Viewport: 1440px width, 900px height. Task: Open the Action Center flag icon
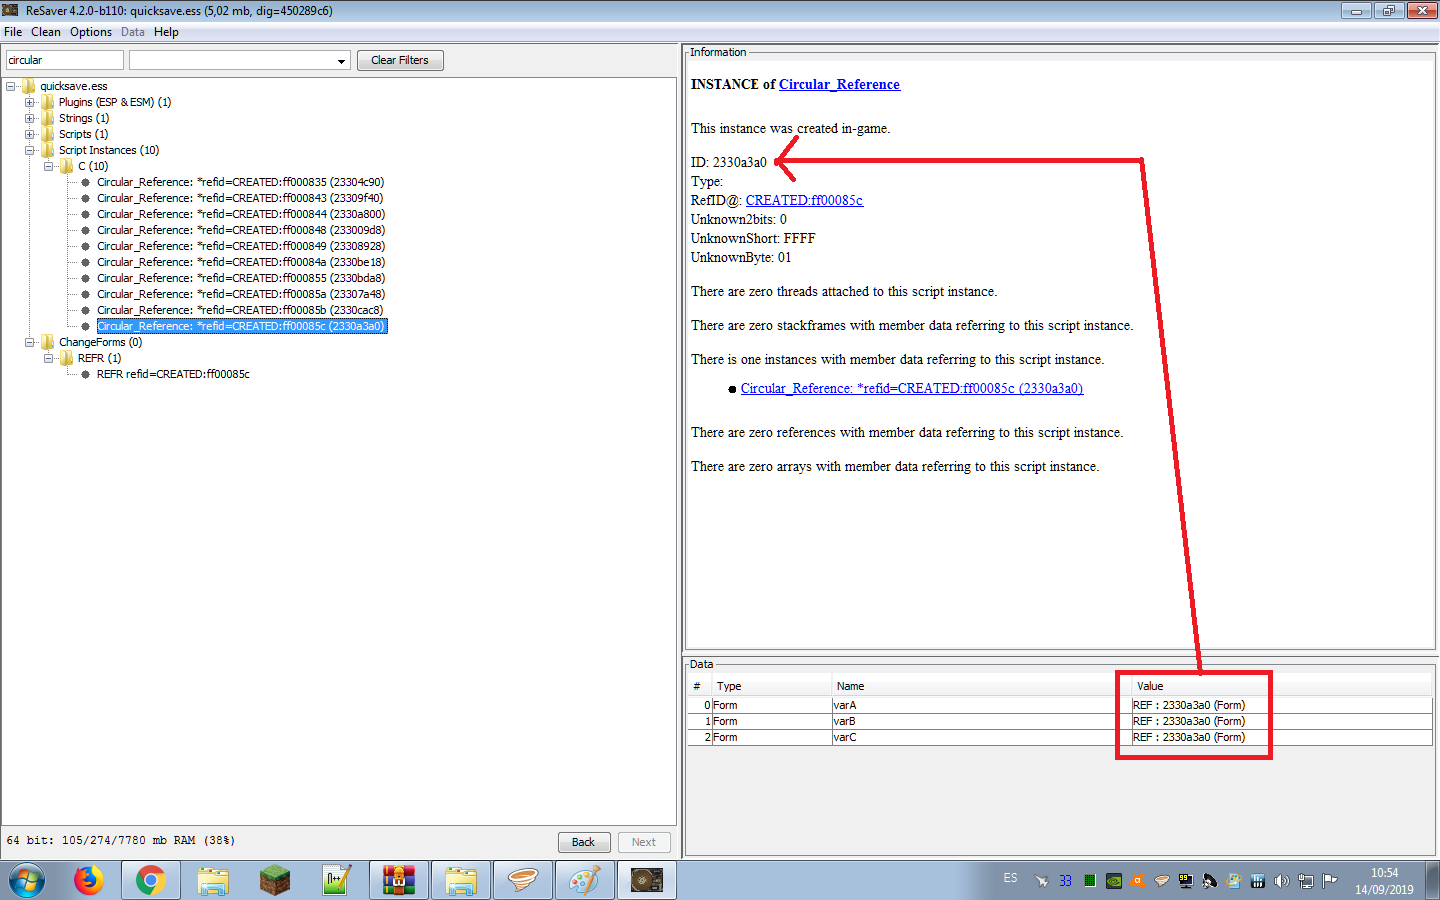coord(1330,881)
